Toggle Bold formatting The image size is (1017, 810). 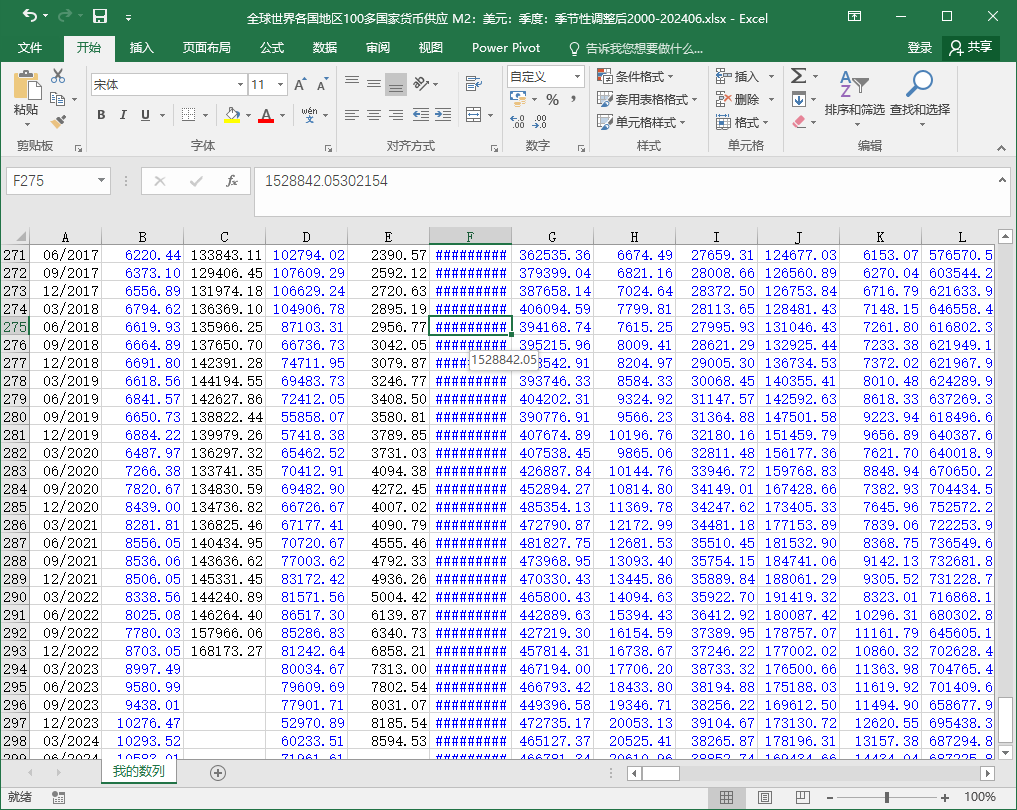(x=101, y=115)
